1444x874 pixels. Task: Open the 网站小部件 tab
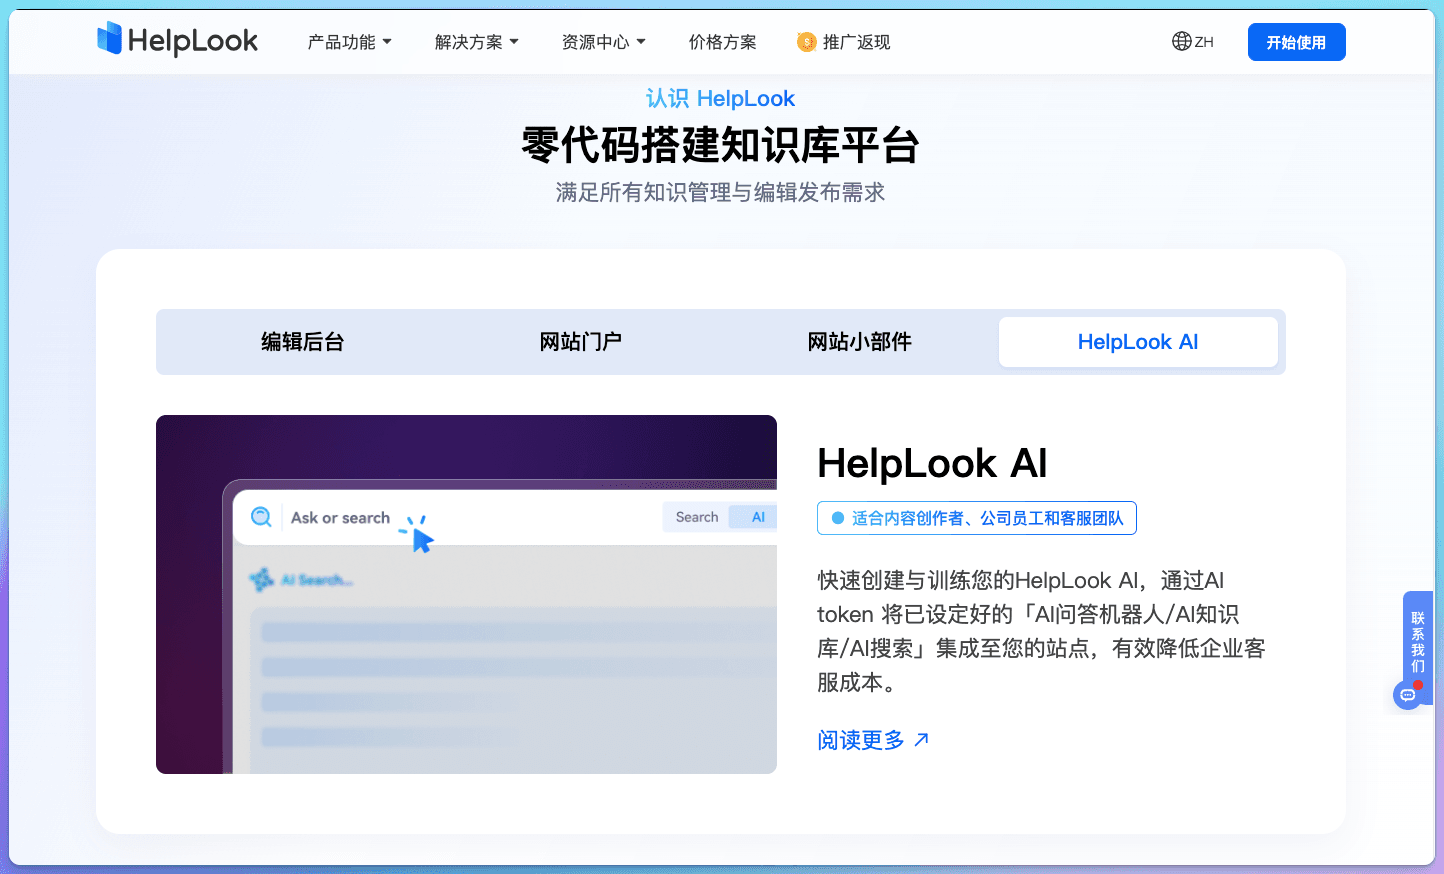click(x=859, y=342)
